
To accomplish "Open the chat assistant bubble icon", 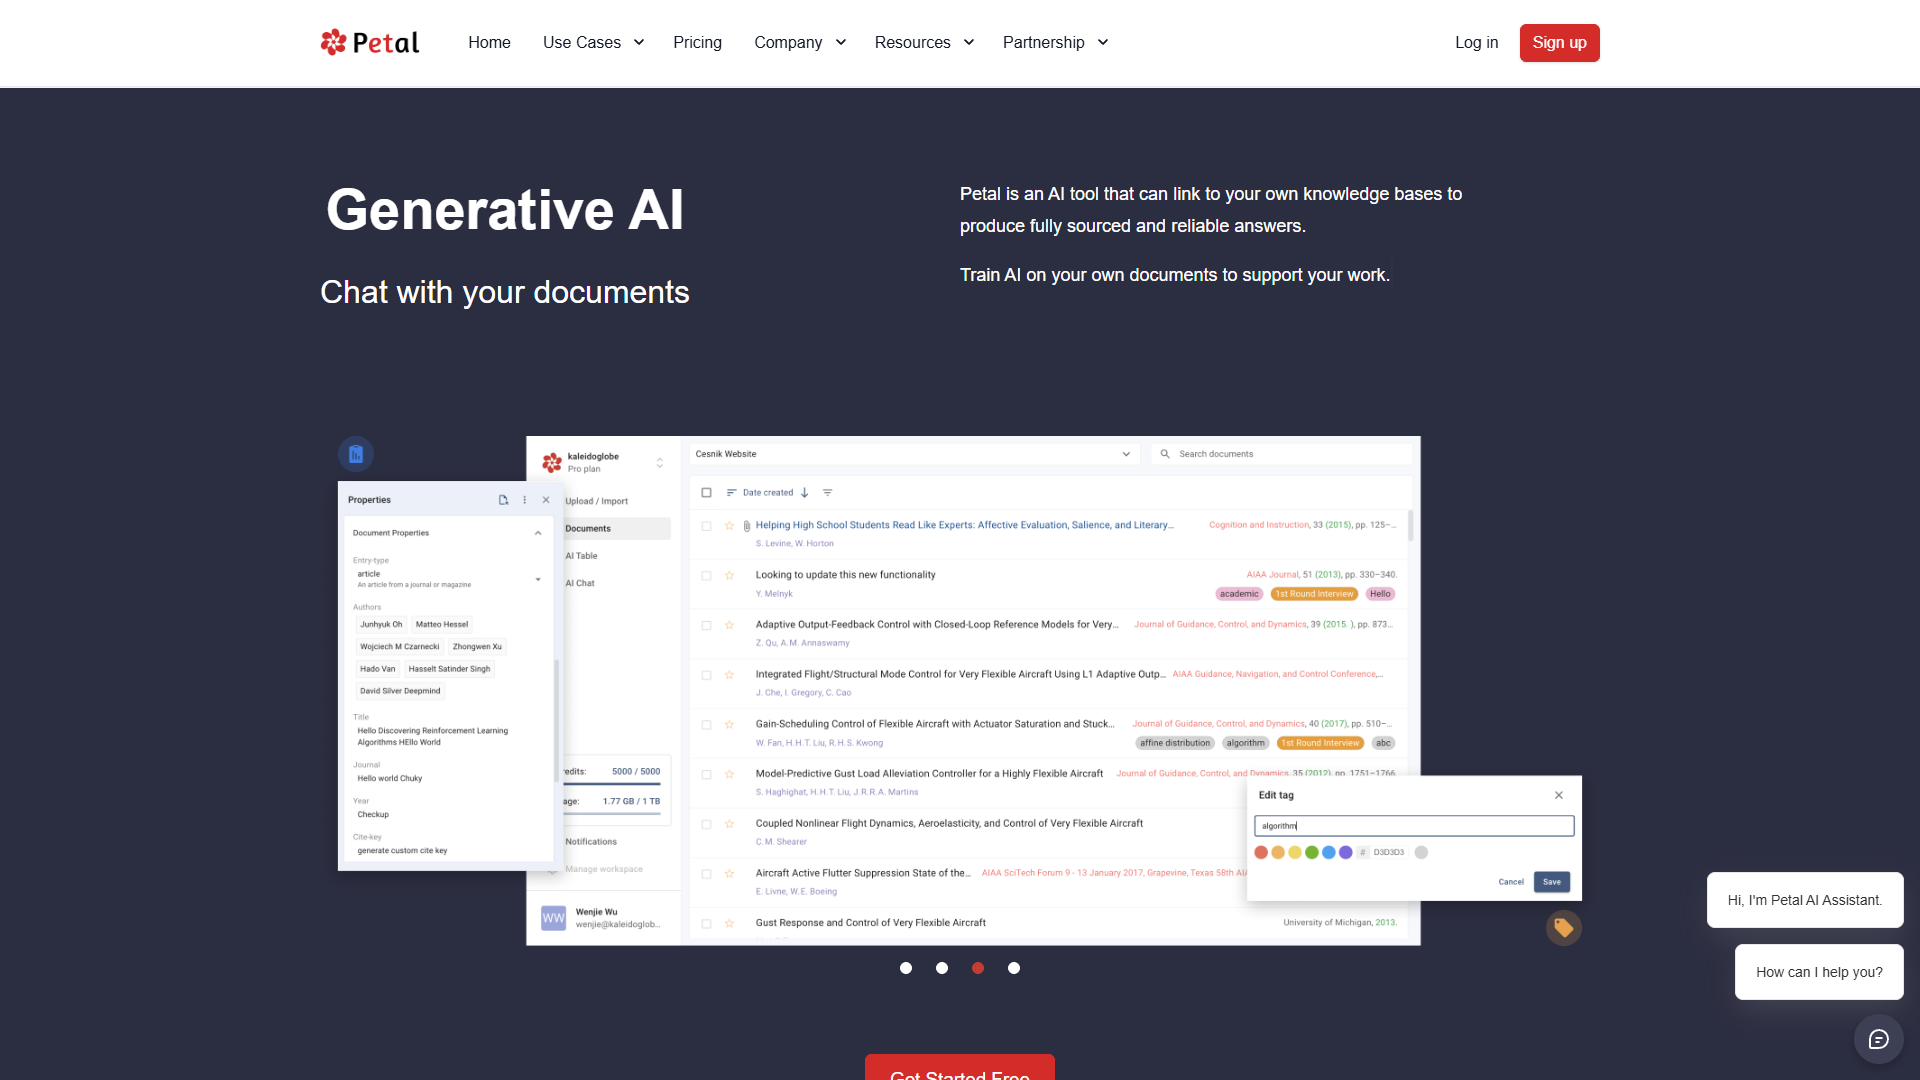I will (x=1878, y=1039).
